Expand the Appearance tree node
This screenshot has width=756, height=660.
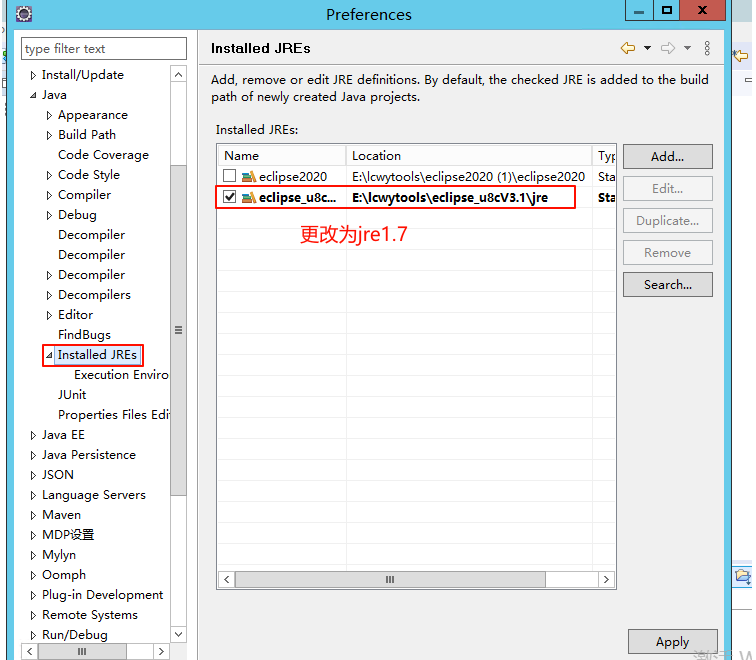tap(49, 115)
